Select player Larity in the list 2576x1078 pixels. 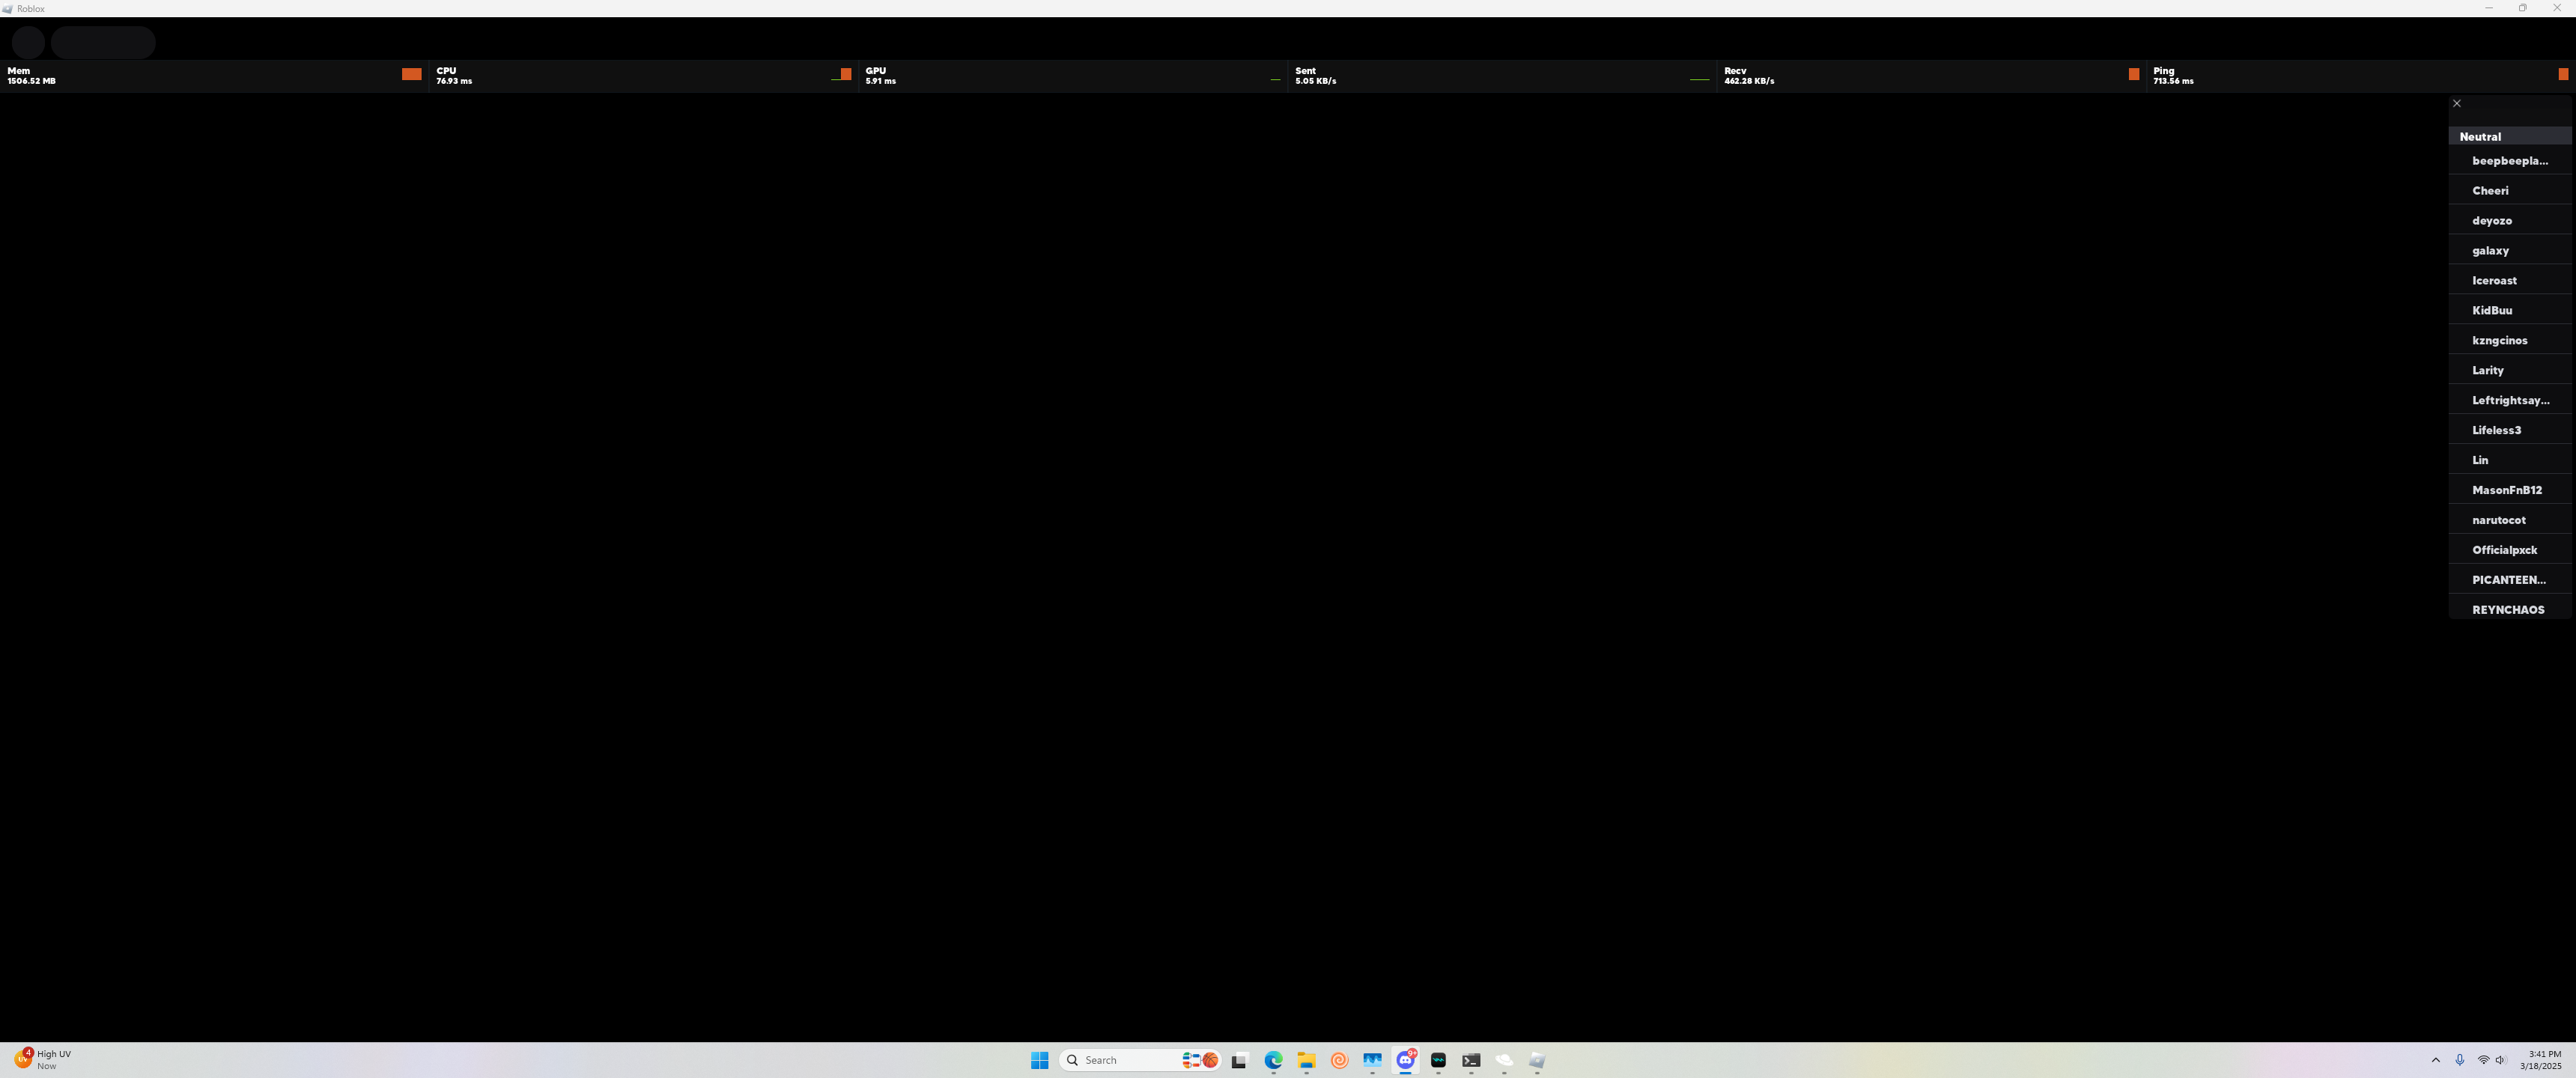point(2509,371)
